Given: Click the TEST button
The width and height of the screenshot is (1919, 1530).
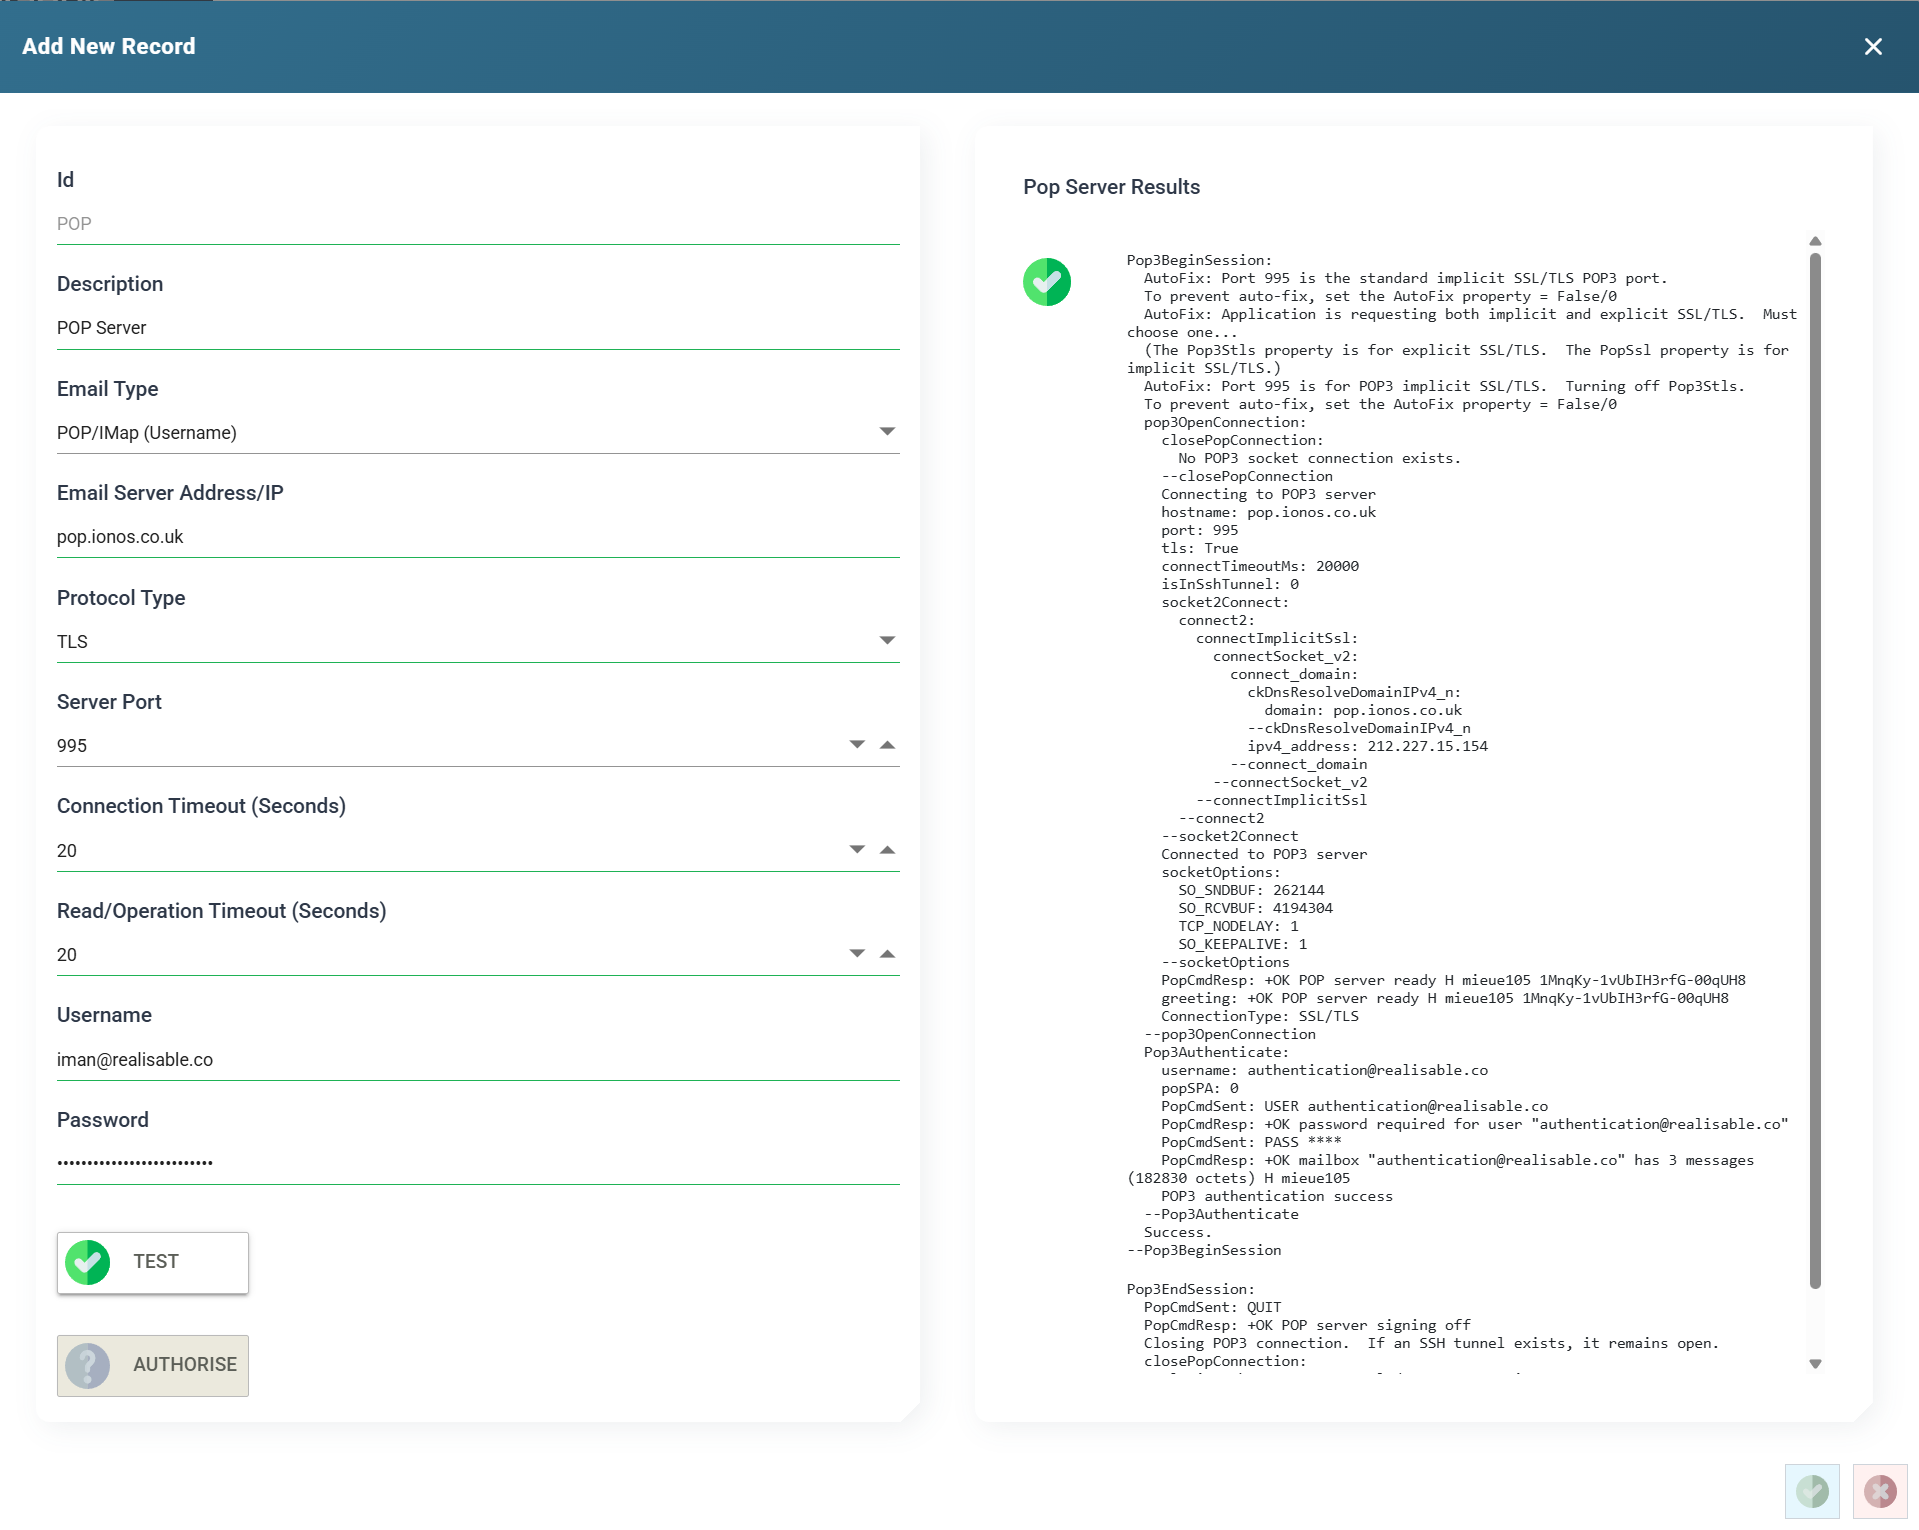Looking at the screenshot, I should (153, 1263).
